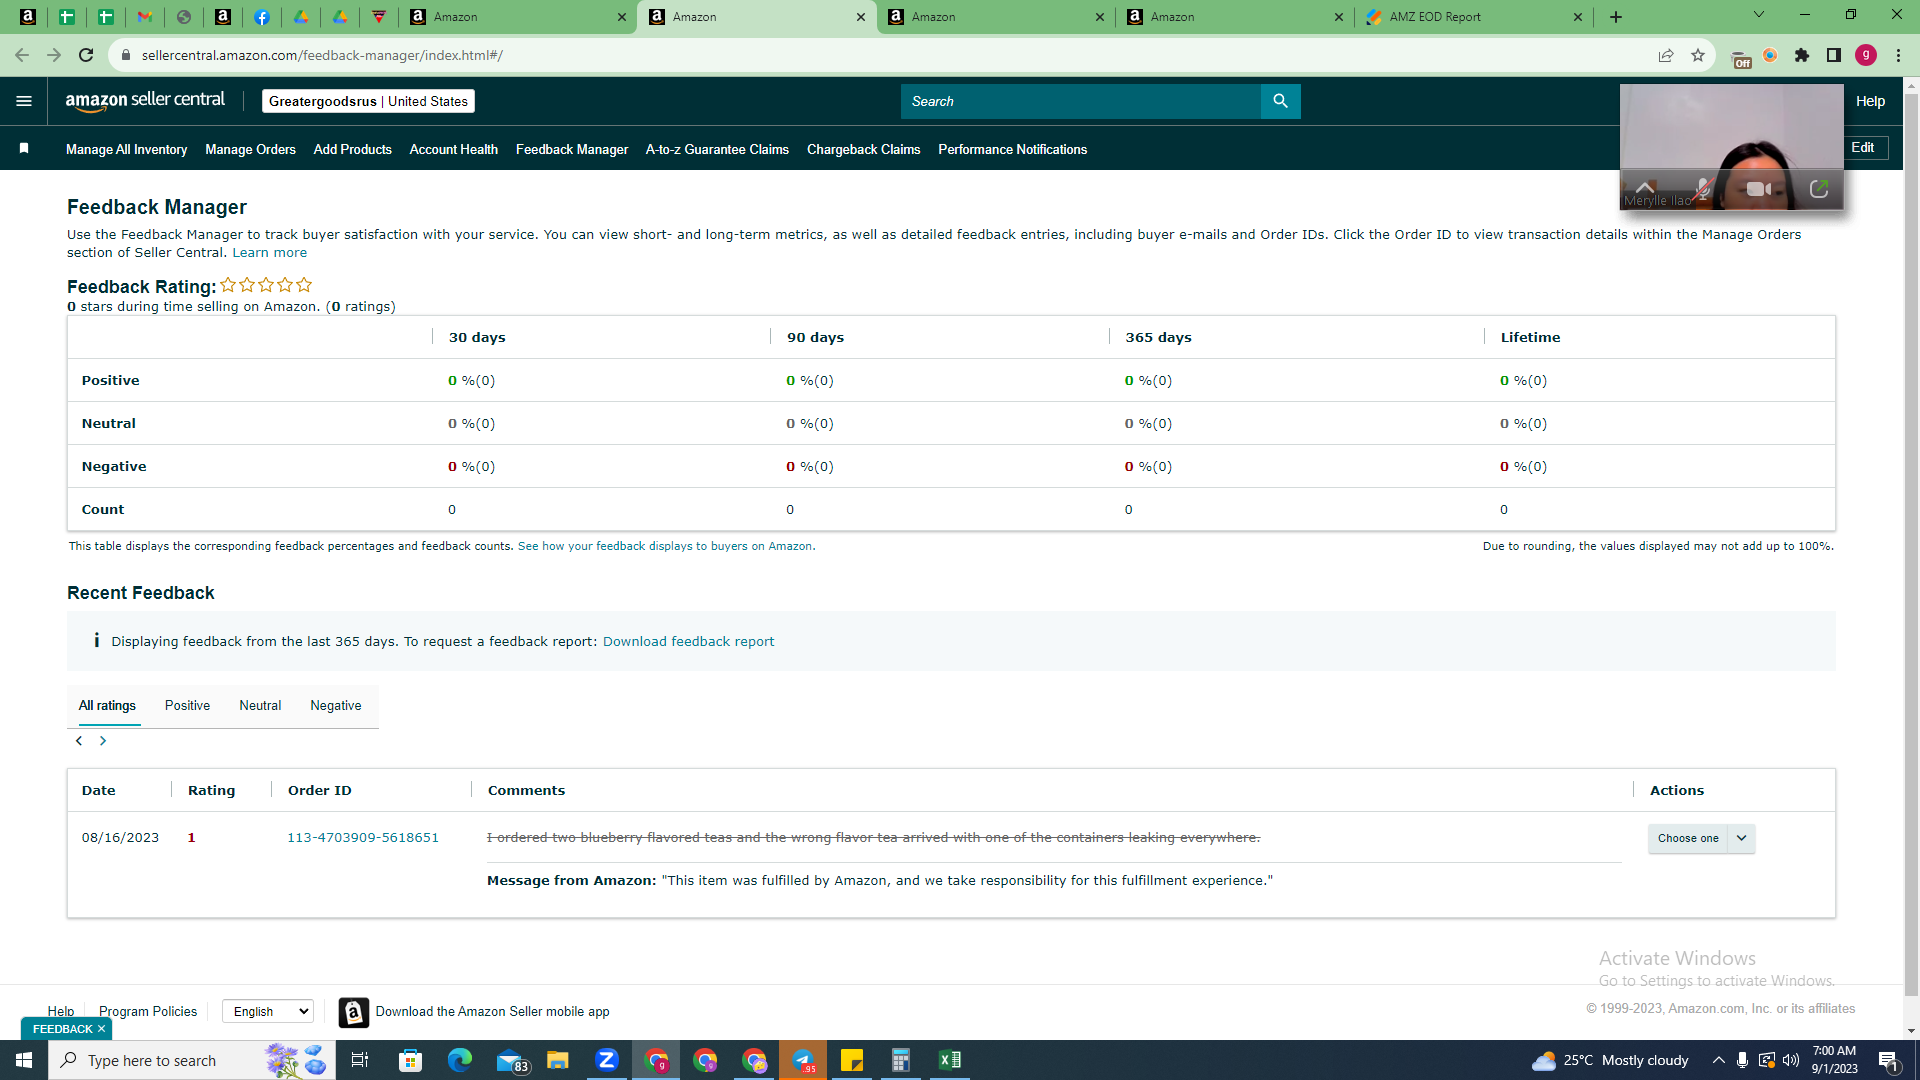Viewport: 1920px width, 1080px height.
Task: Open pinned Gmail tab
Action: [145, 17]
